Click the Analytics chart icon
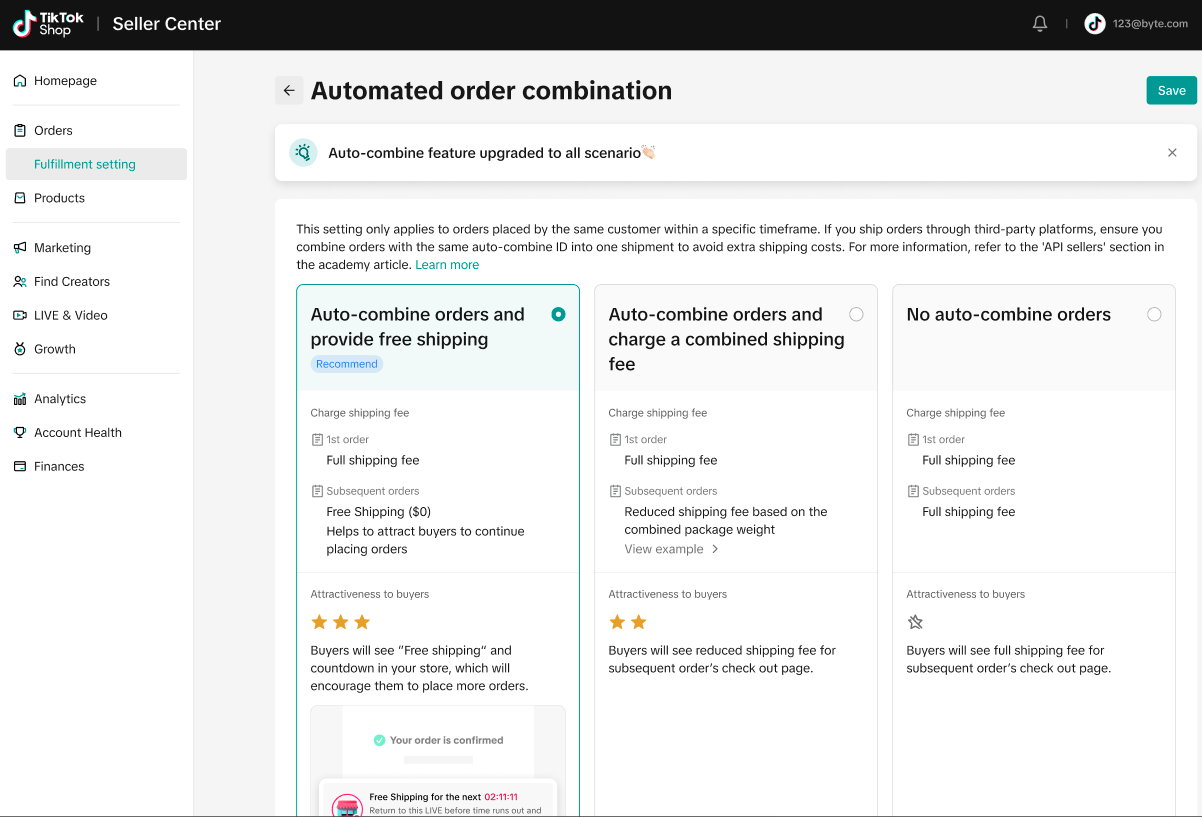The image size is (1202, 817). (20, 399)
